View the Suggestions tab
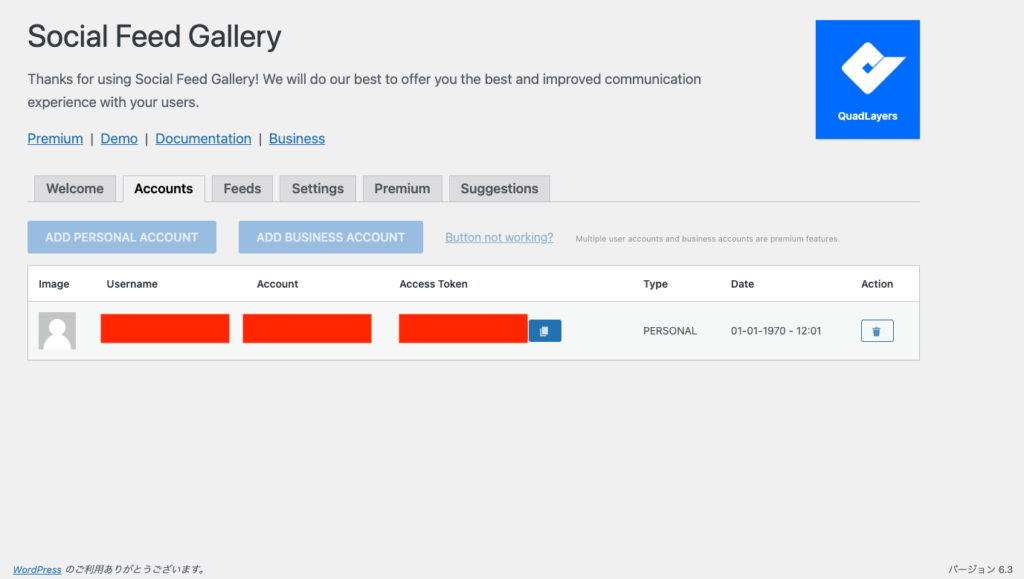 point(499,188)
